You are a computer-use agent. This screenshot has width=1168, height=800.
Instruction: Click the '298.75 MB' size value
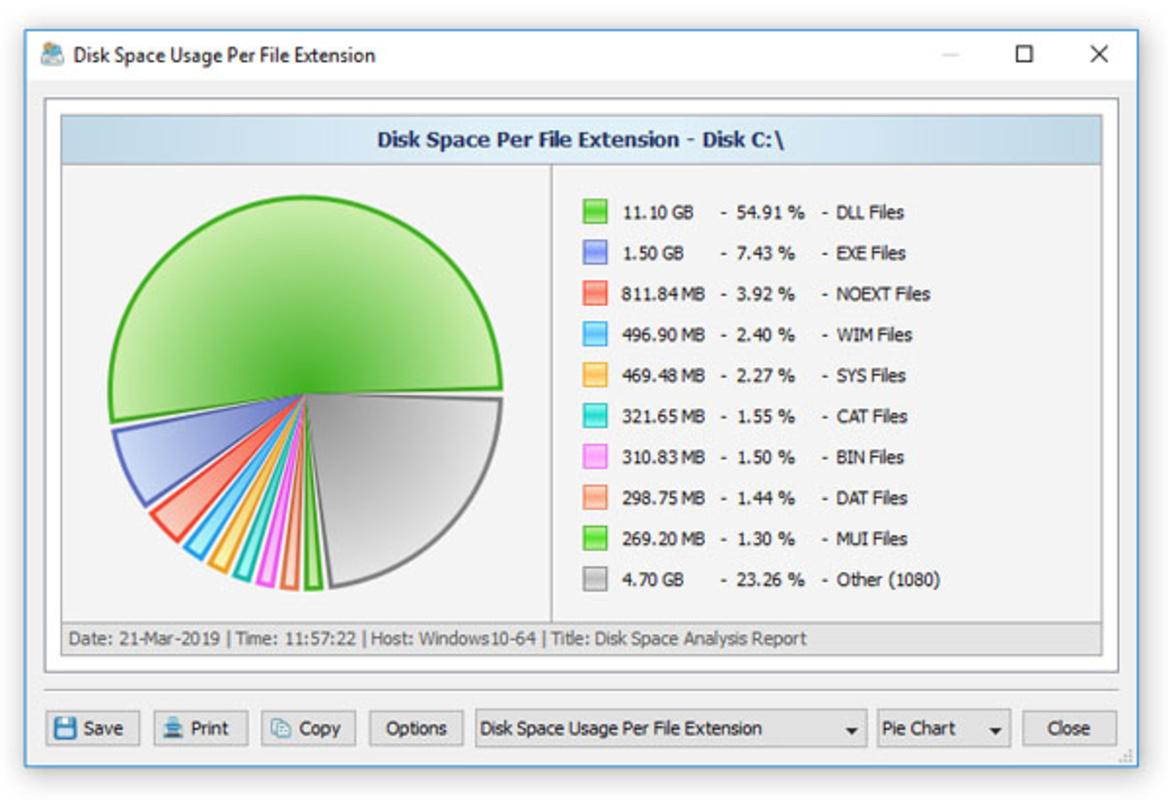pos(663,498)
